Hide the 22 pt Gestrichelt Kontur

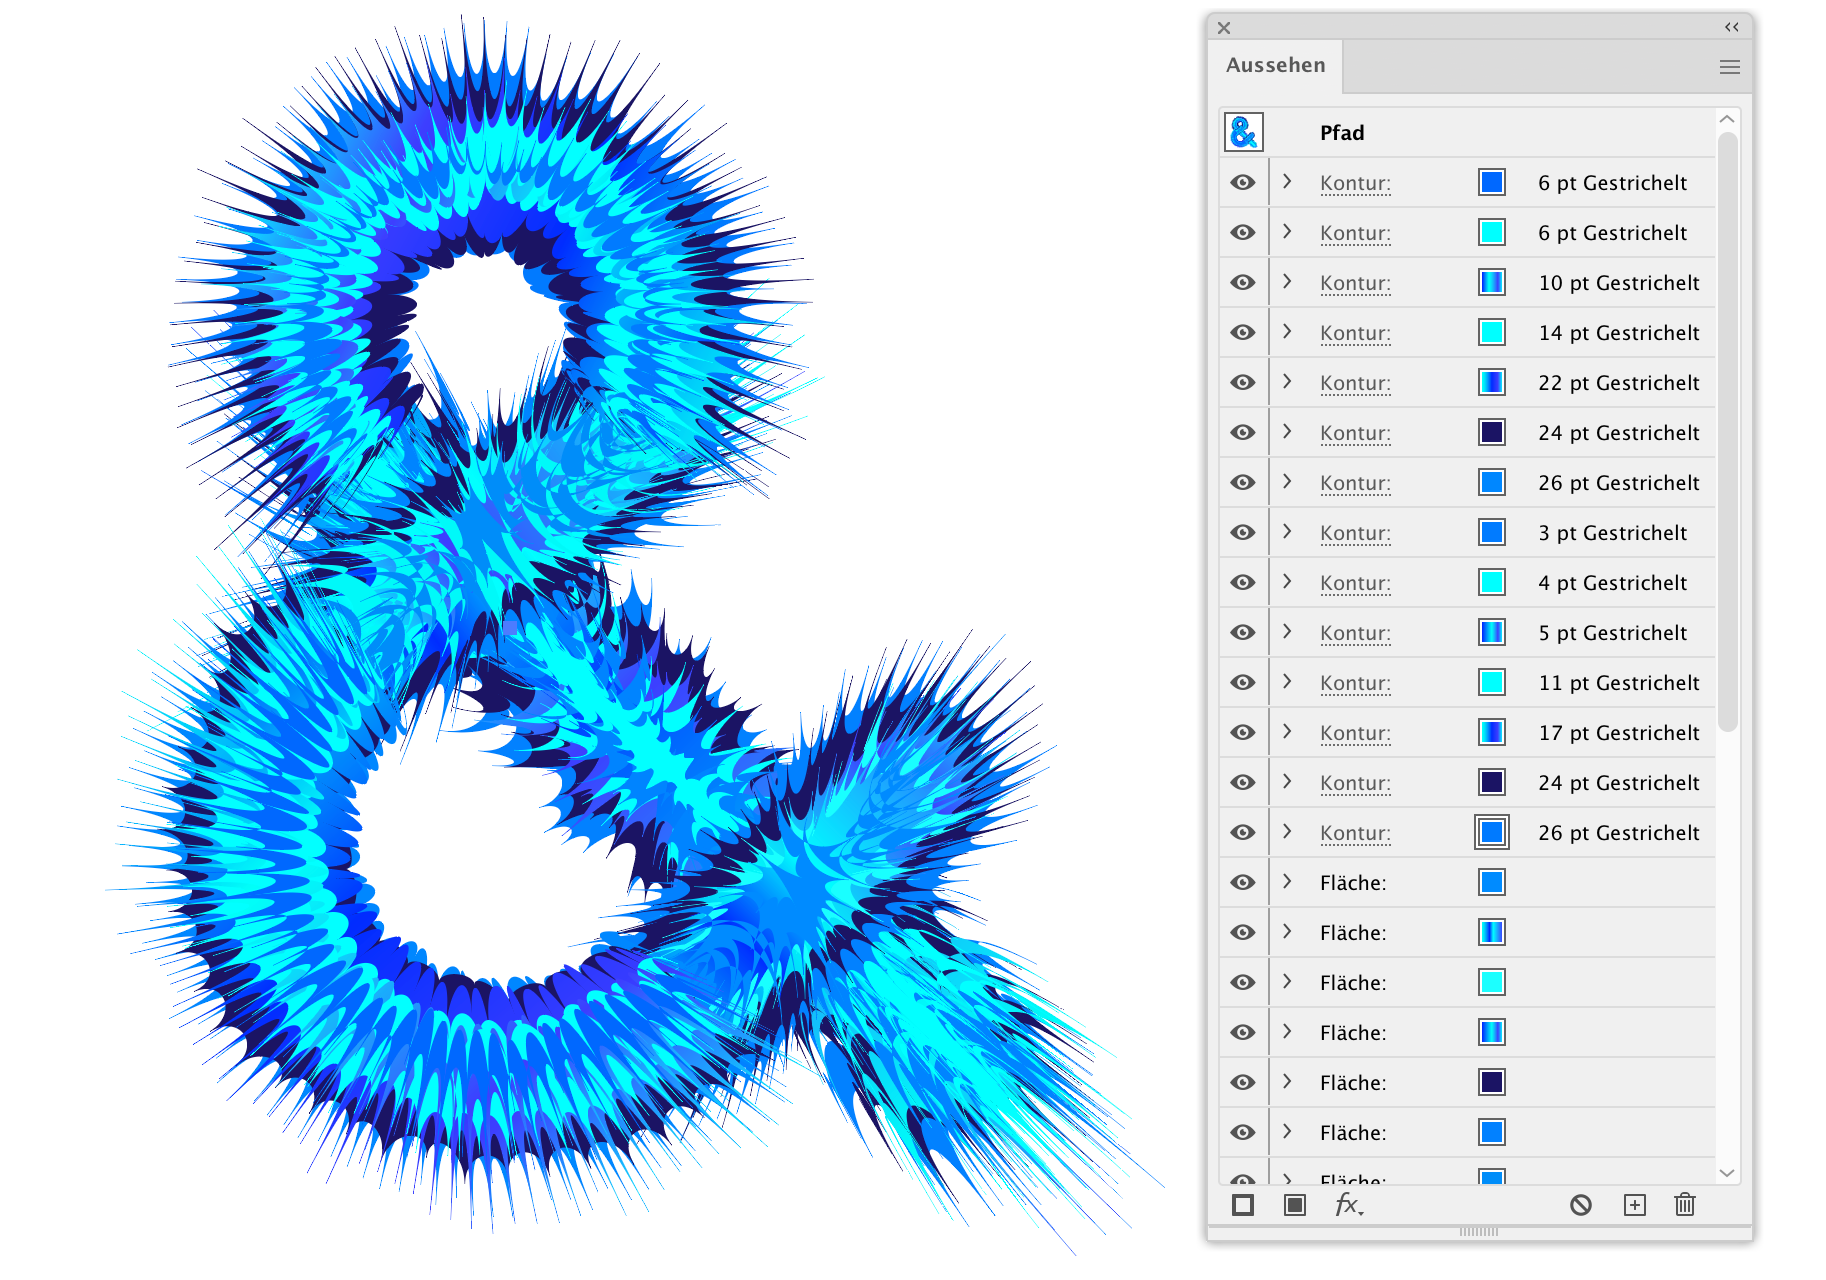(1243, 382)
